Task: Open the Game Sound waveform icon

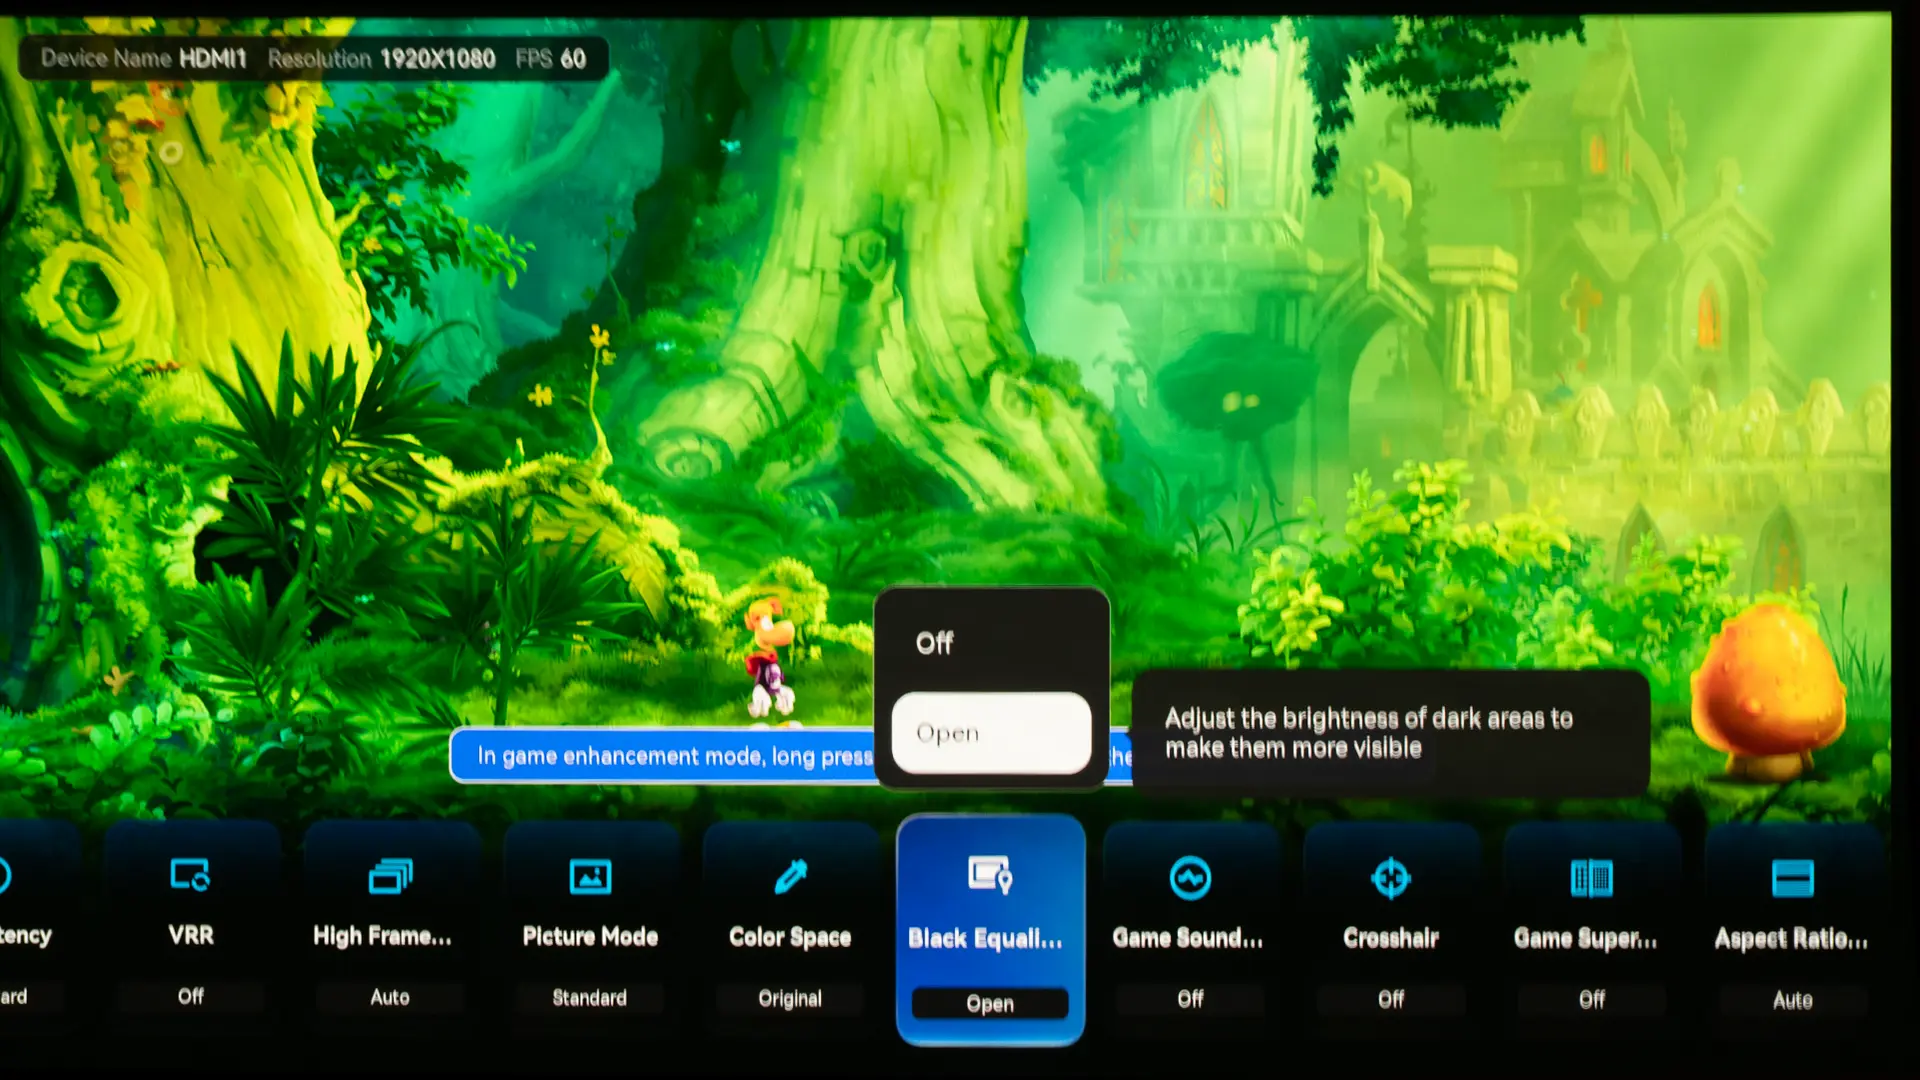Action: click(1190, 878)
